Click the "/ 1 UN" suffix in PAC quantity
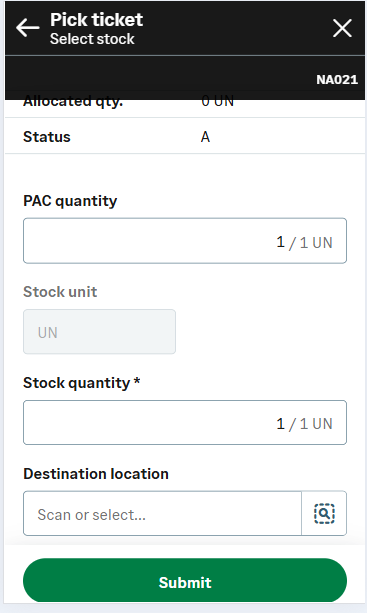 coord(311,243)
